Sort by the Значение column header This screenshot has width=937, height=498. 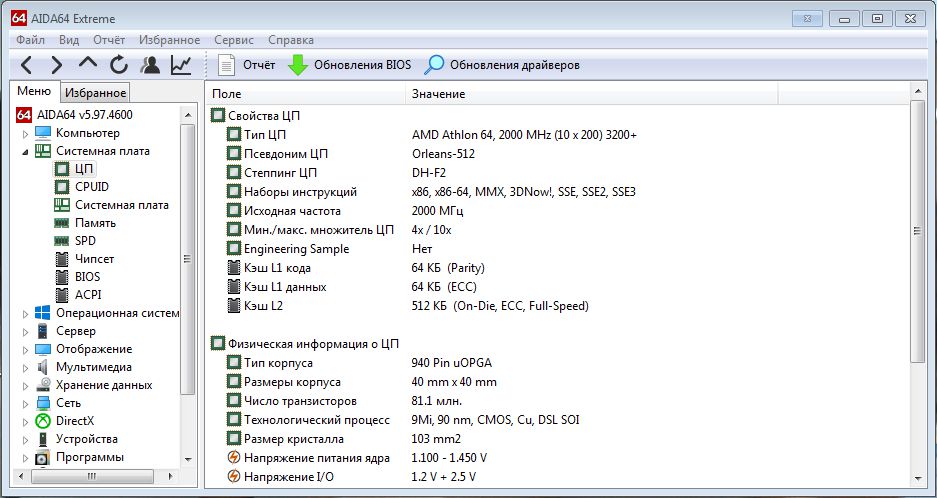[592, 94]
